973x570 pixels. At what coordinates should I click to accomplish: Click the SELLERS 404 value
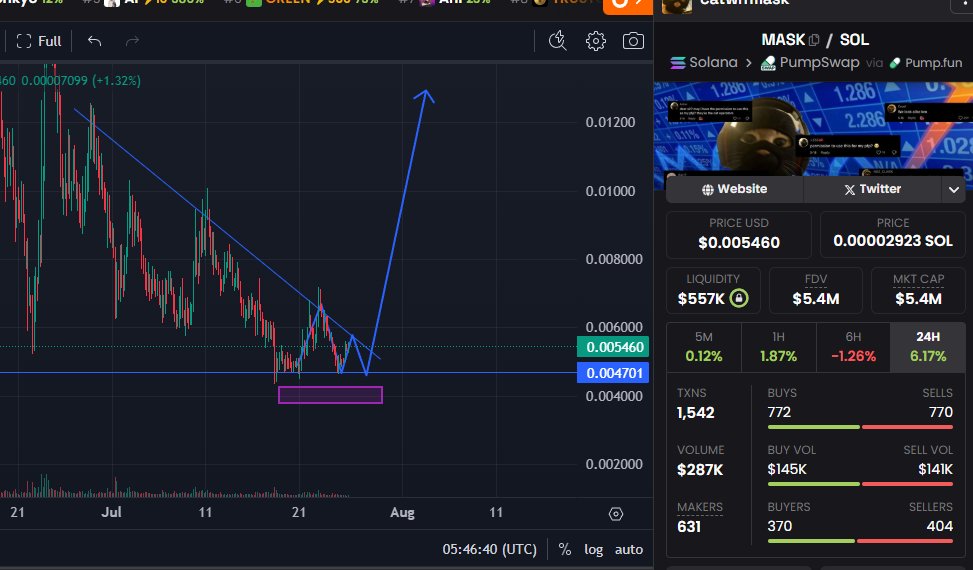click(939, 527)
